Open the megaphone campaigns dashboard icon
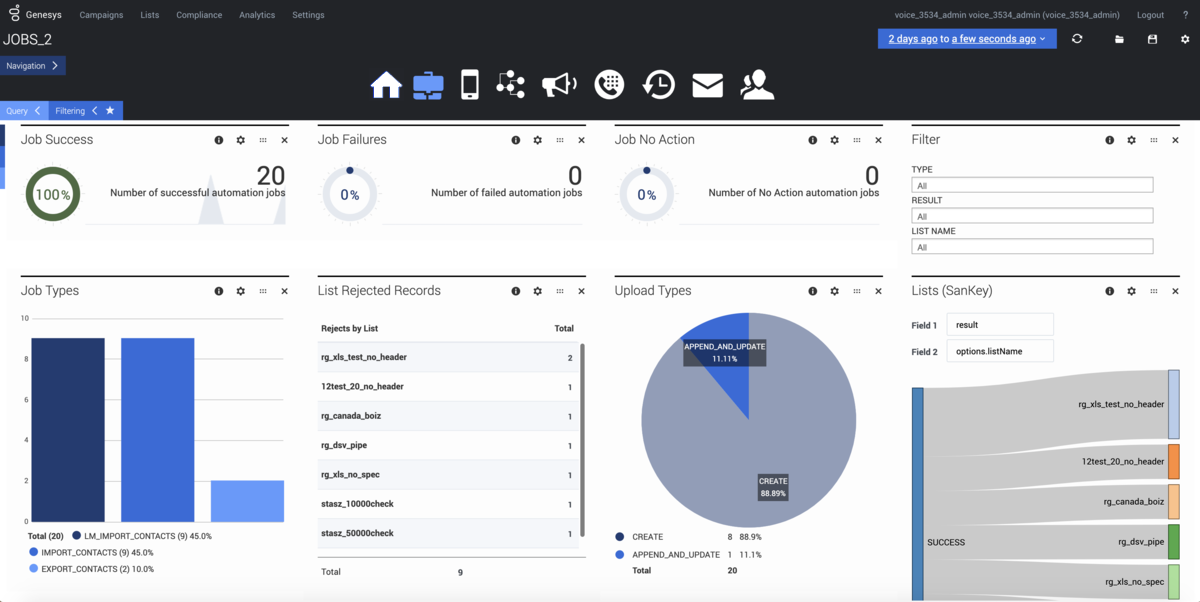The image size is (1200, 602). coord(559,85)
